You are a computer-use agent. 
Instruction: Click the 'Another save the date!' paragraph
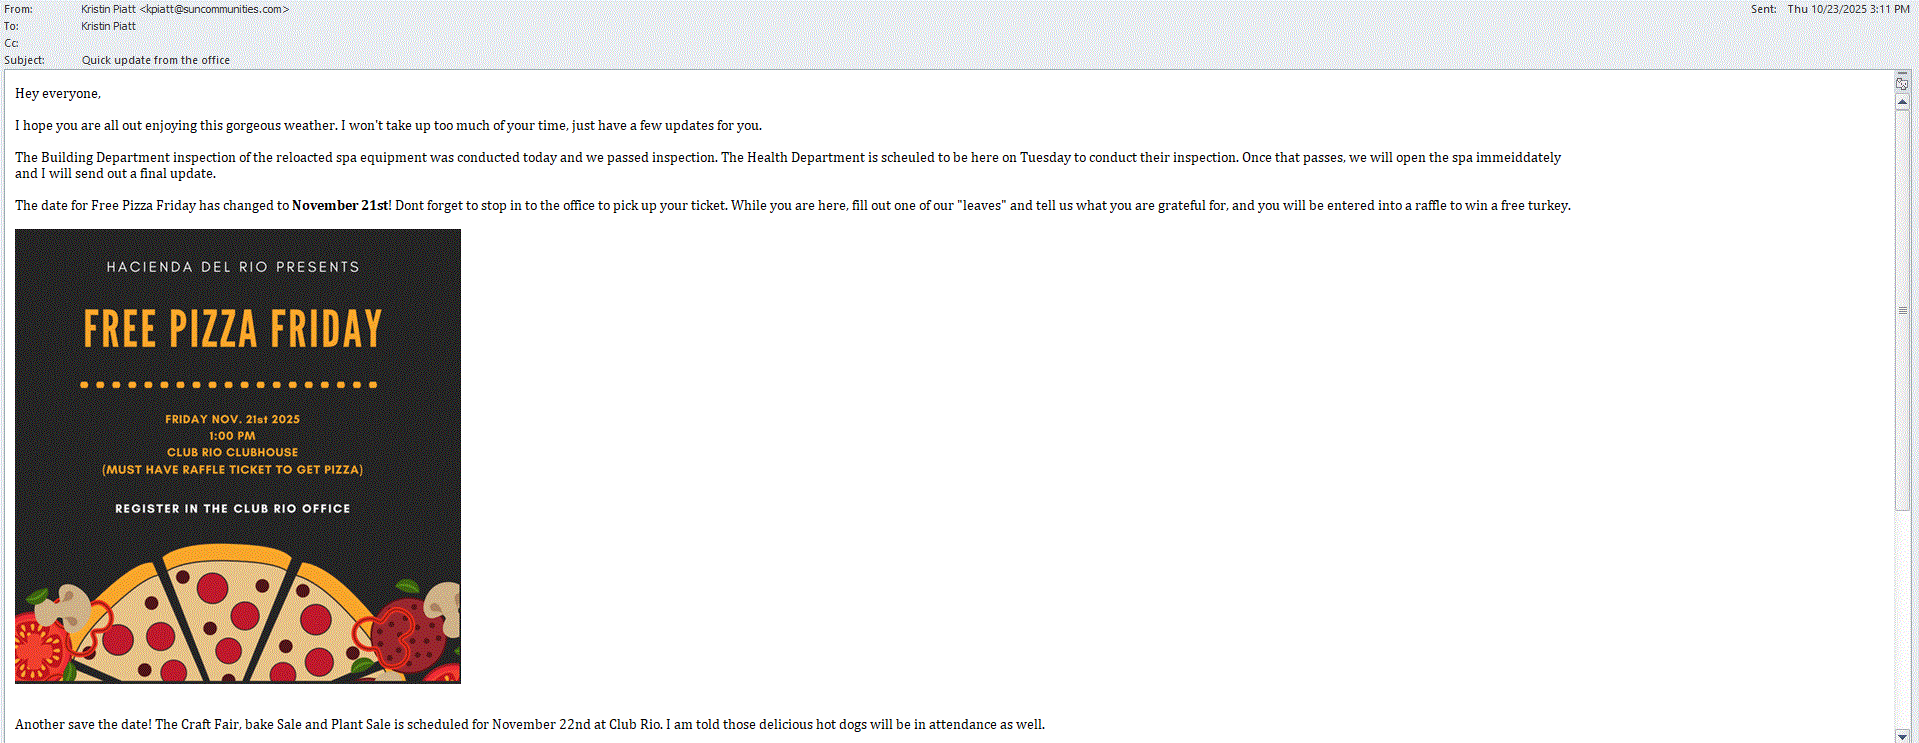[x=530, y=724]
